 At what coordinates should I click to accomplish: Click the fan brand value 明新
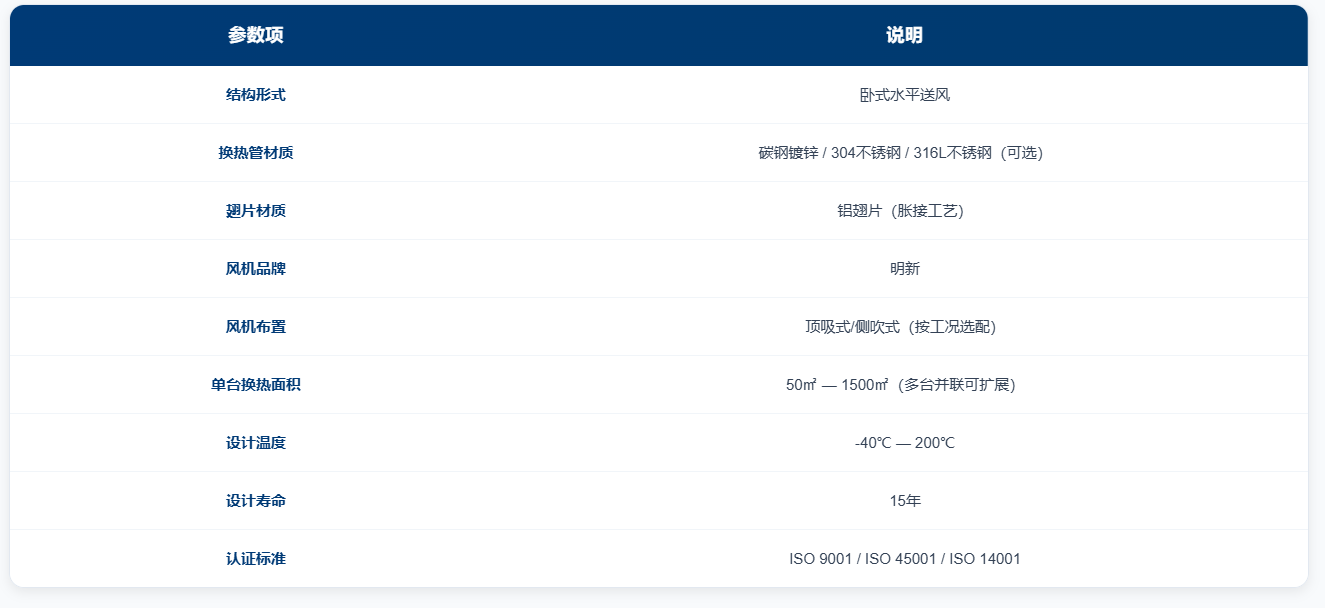pyautogui.click(x=905, y=269)
